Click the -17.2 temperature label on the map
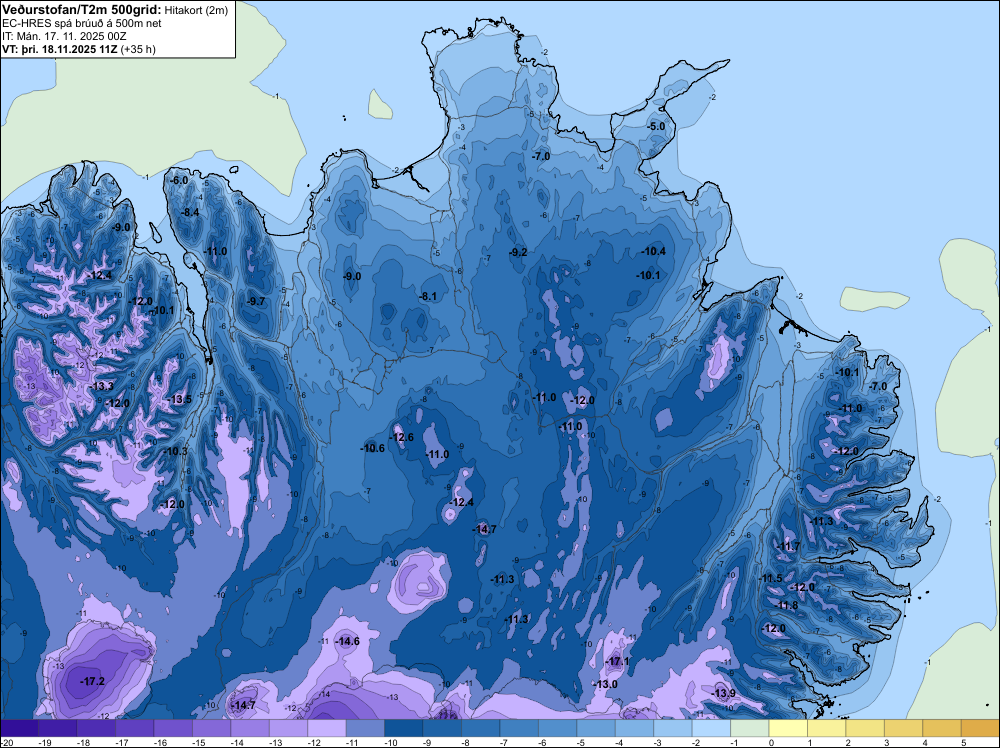Viewport: 1000px width, 748px height. click(92, 682)
